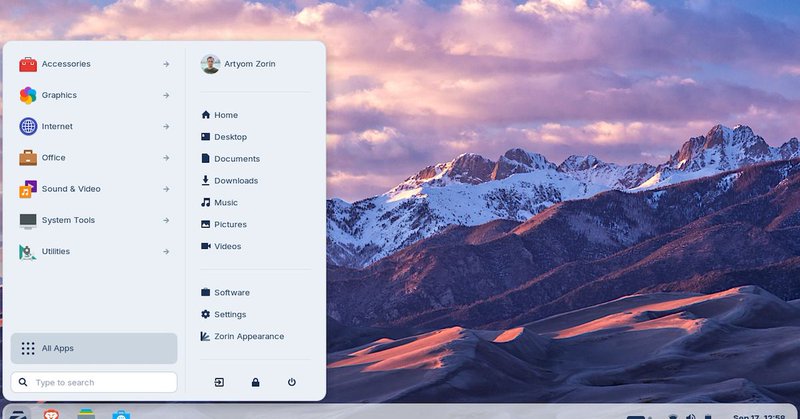Click the Artyom Zorin user profile
800x419 pixels.
click(x=238, y=64)
